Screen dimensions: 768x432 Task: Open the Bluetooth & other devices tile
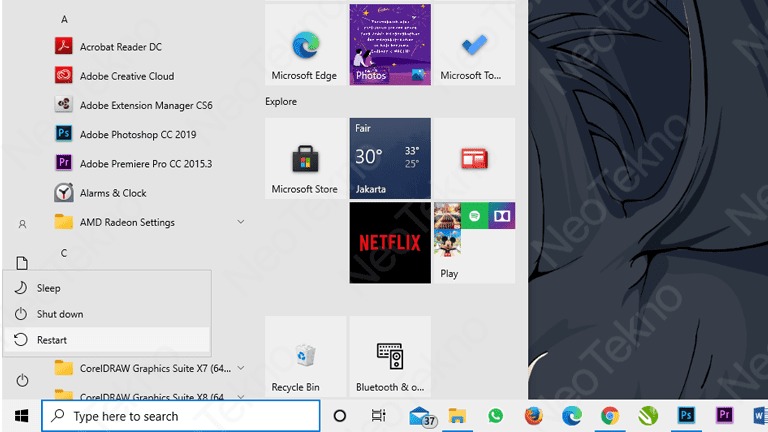click(x=390, y=357)
